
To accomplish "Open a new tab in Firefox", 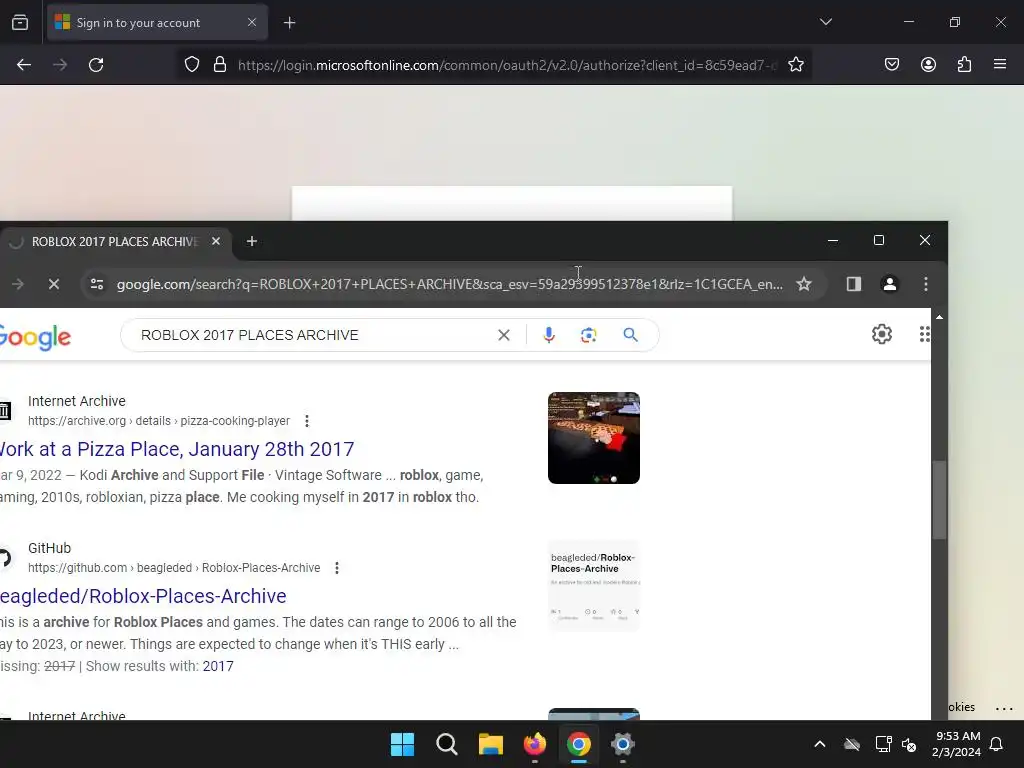I will click(x=289, y=23).
